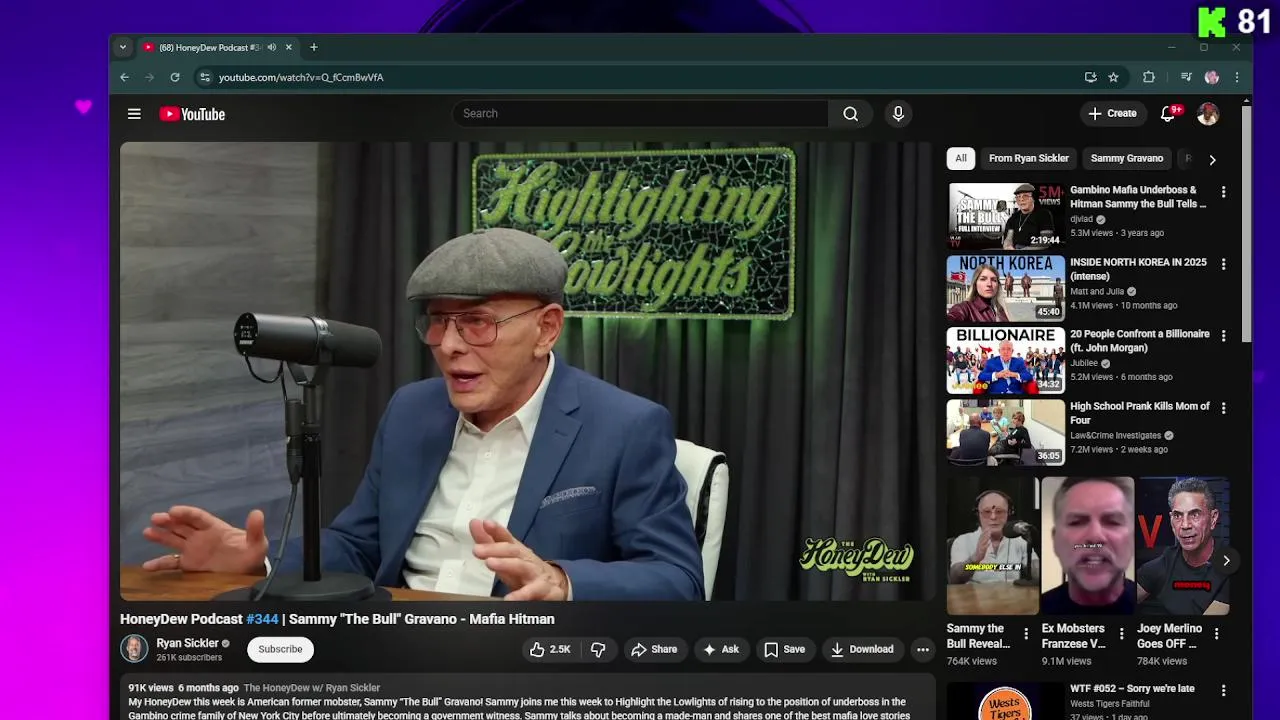Go forward in the browser
This screenshot has width=1280, height=720.
tap(150, 77)
